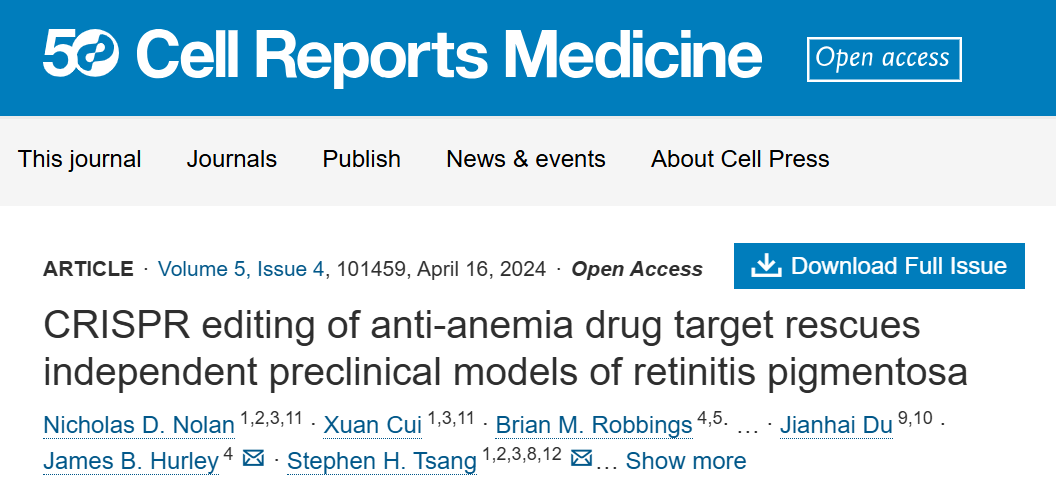Click envelope icon next to James B. Hurley

tap(253, 459)
